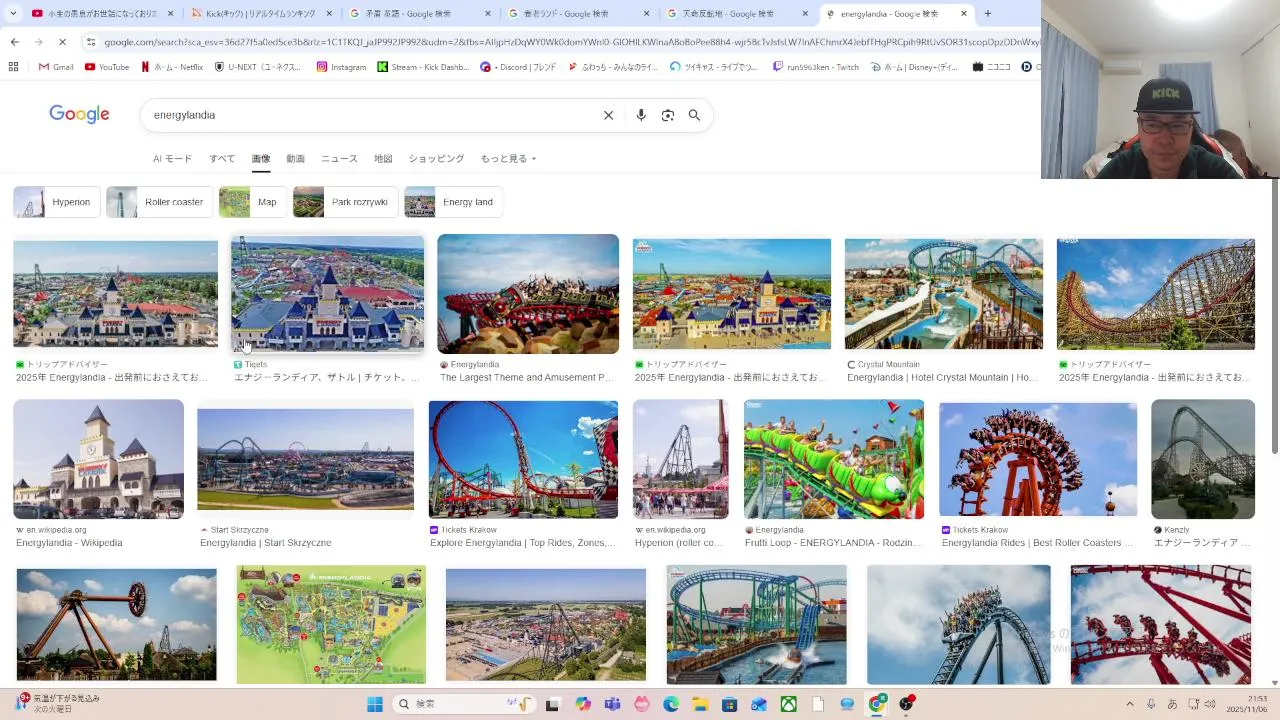Open a new browser tab
The height and width of the screenshot is (720, 1280).
click(x=988, y=14)
